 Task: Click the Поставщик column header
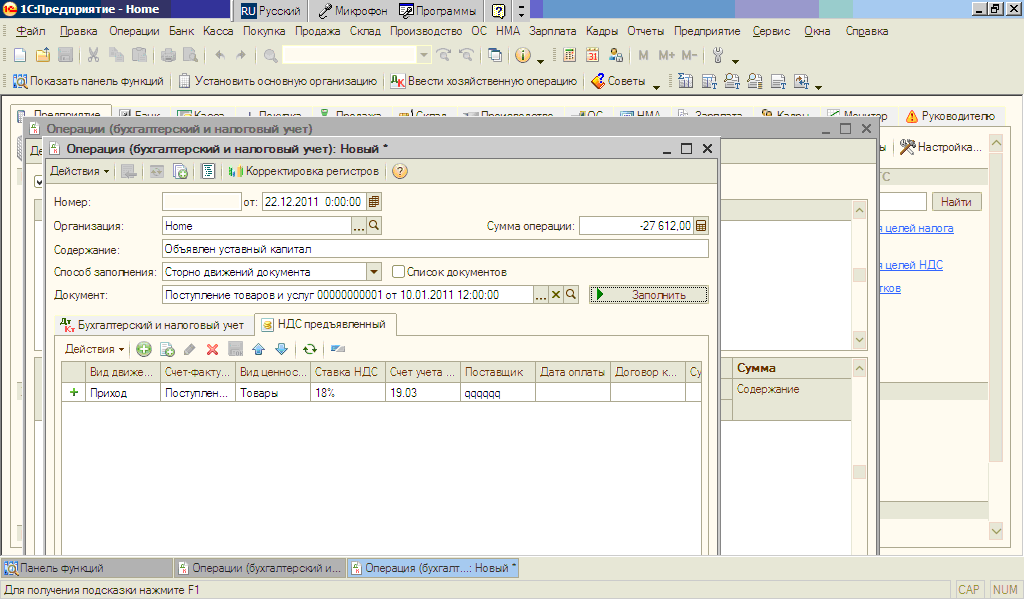tap(498, 371)
